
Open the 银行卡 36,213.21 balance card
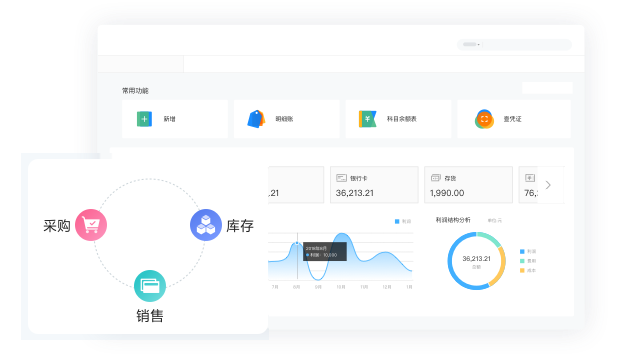click(374, 184)
